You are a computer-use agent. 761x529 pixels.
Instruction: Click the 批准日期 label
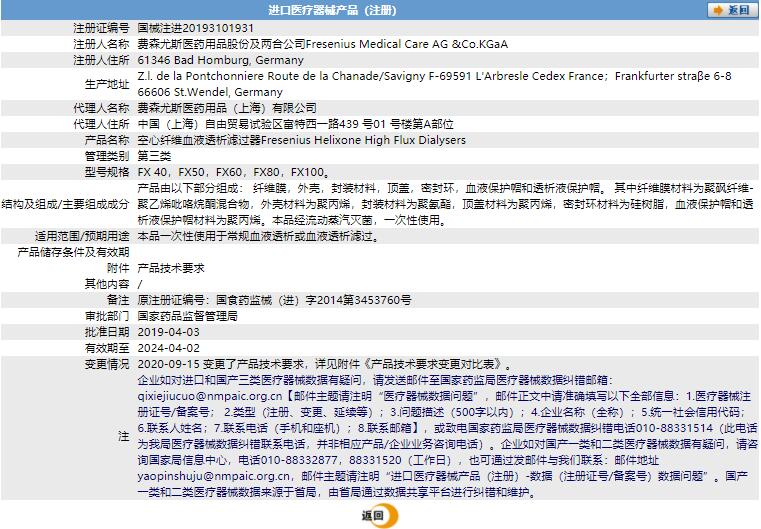pos(107,332)
